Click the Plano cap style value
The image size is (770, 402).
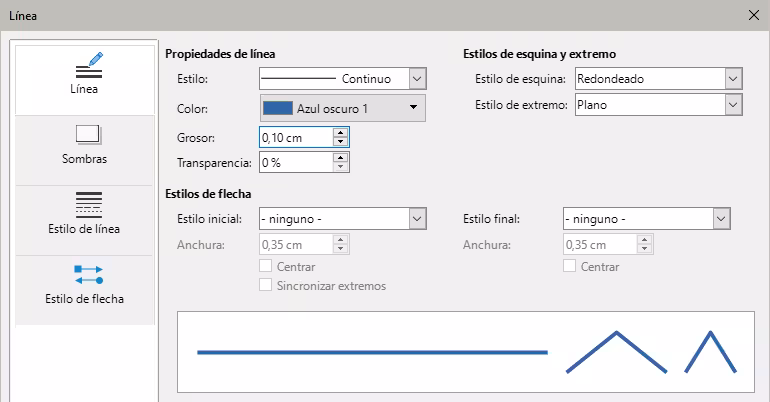592,105
